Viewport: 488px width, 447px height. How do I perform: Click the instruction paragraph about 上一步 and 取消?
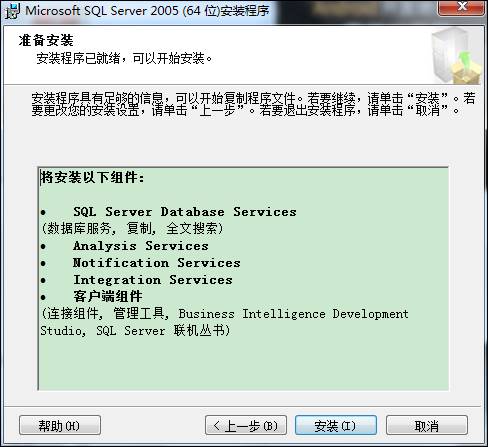253,104
